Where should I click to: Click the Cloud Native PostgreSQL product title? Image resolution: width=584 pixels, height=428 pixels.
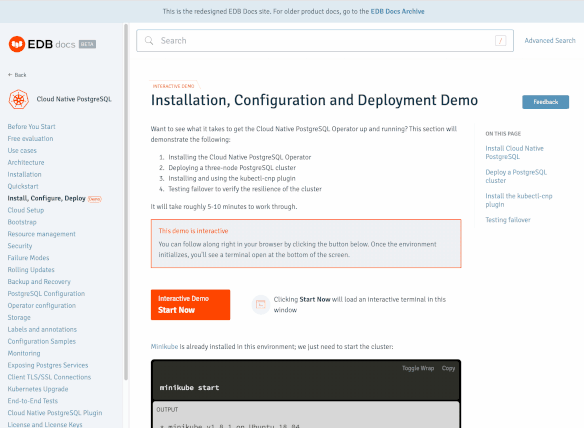74,99
